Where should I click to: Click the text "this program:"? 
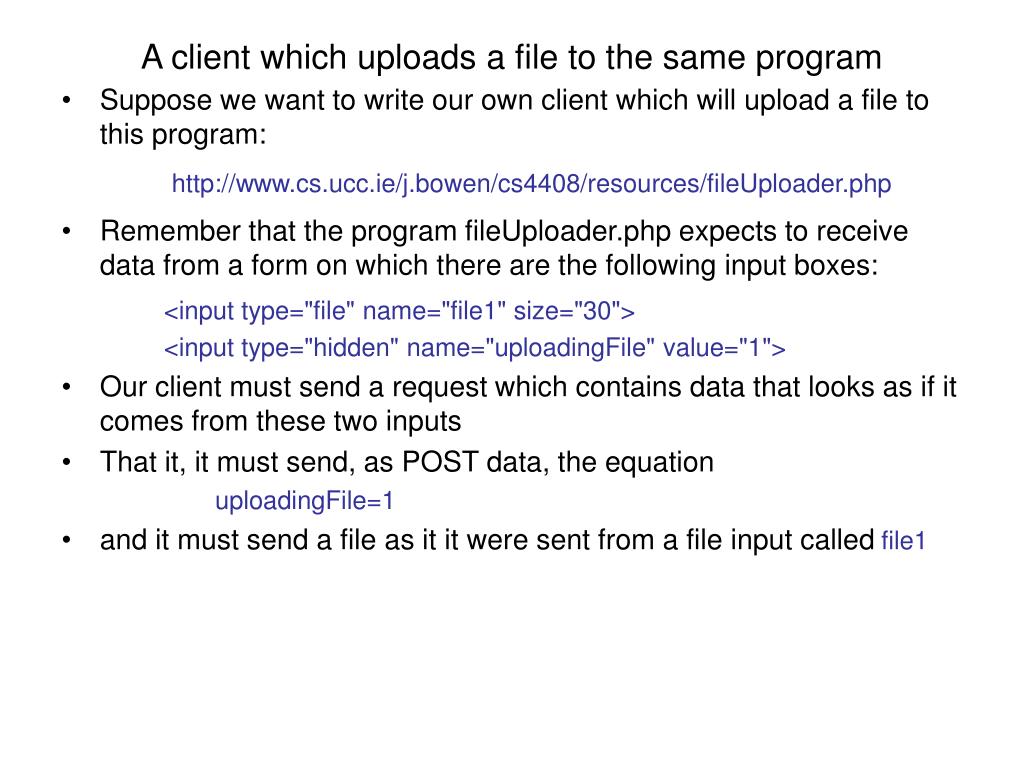click(183, 135)
